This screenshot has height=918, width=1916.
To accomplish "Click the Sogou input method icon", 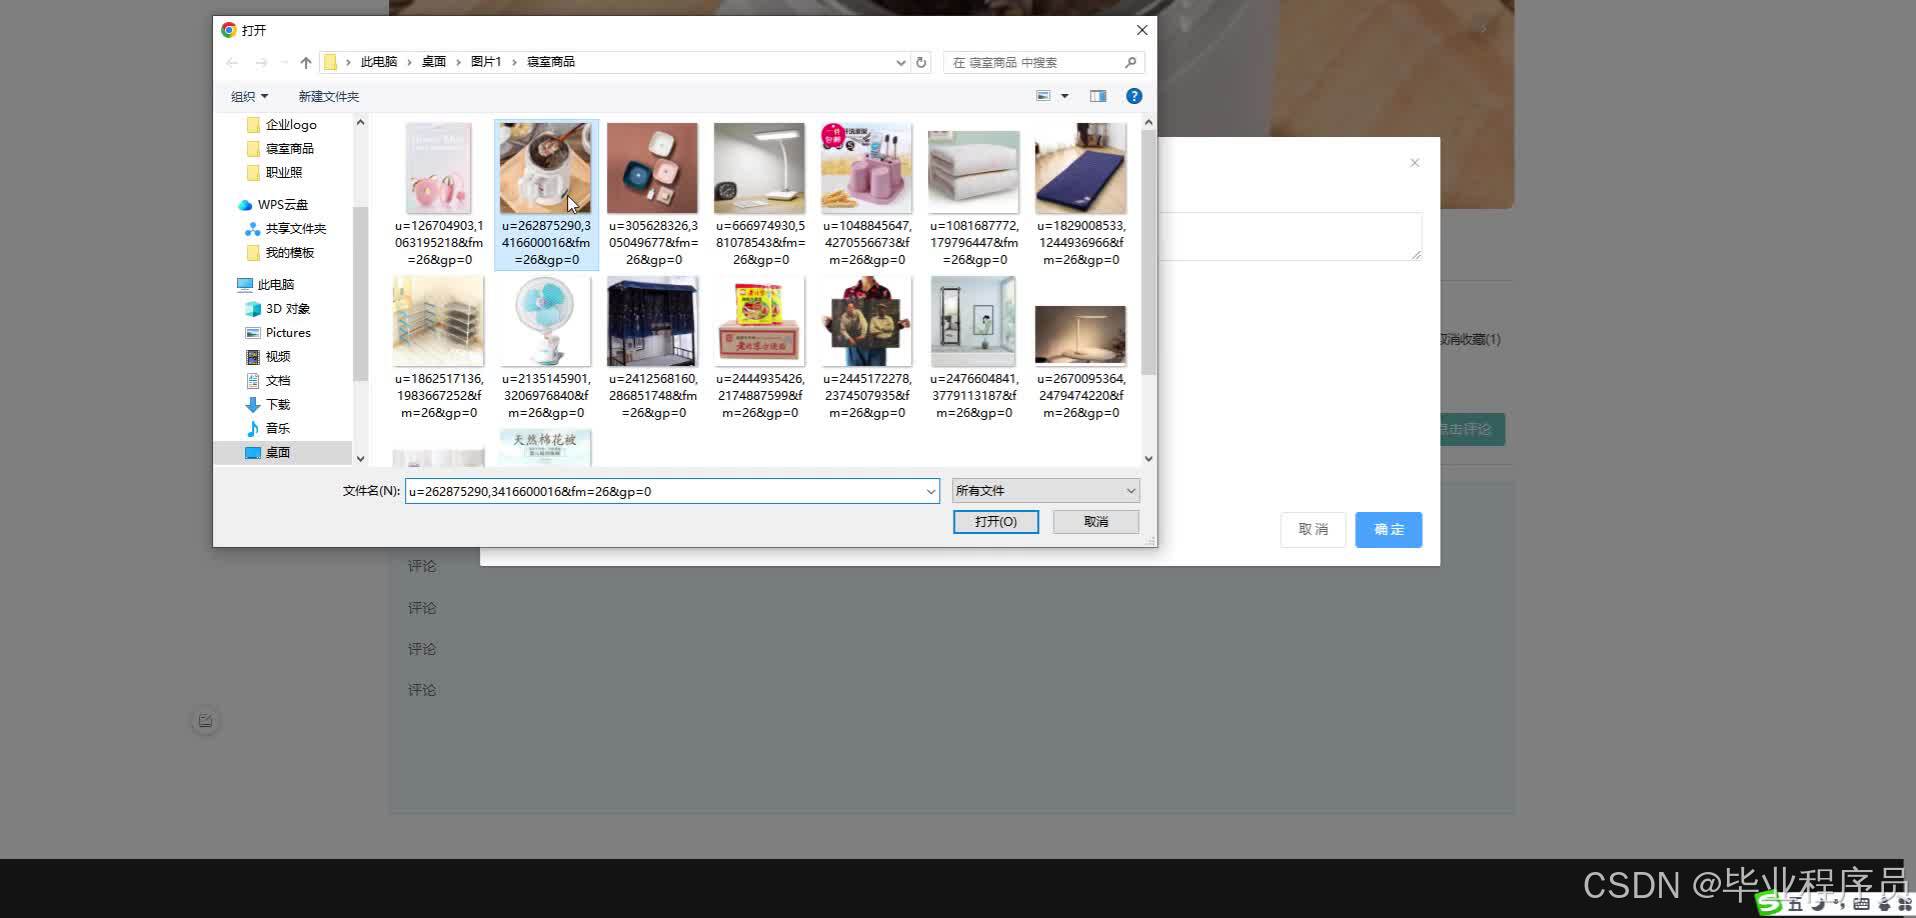I will tap(1769, 904).
